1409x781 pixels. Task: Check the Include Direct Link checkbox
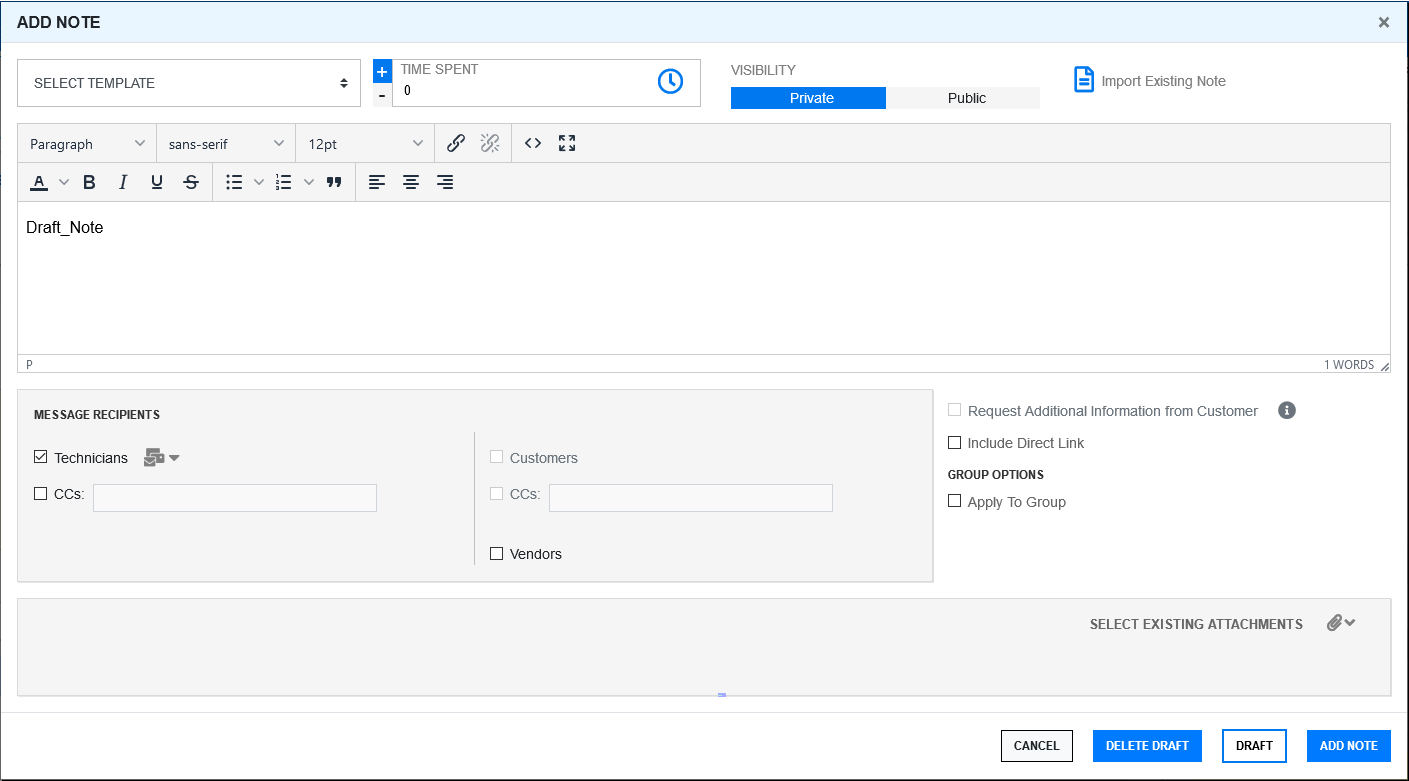pyautogui.click(x=955, y=442)
